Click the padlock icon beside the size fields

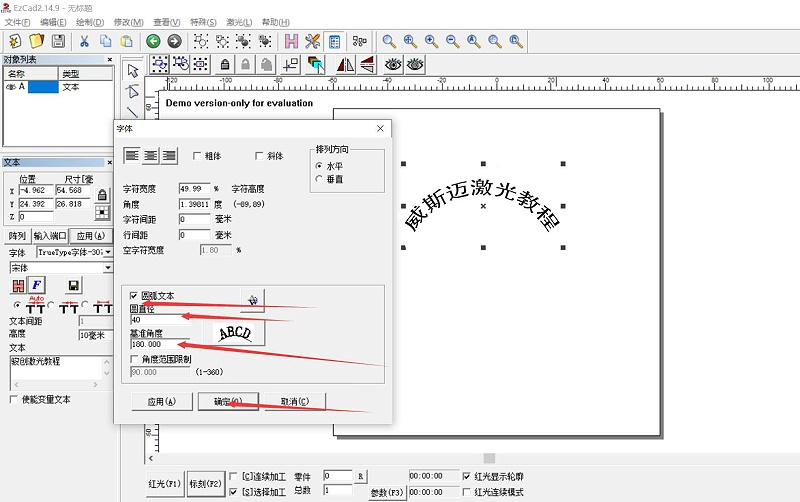coord(101,195)
